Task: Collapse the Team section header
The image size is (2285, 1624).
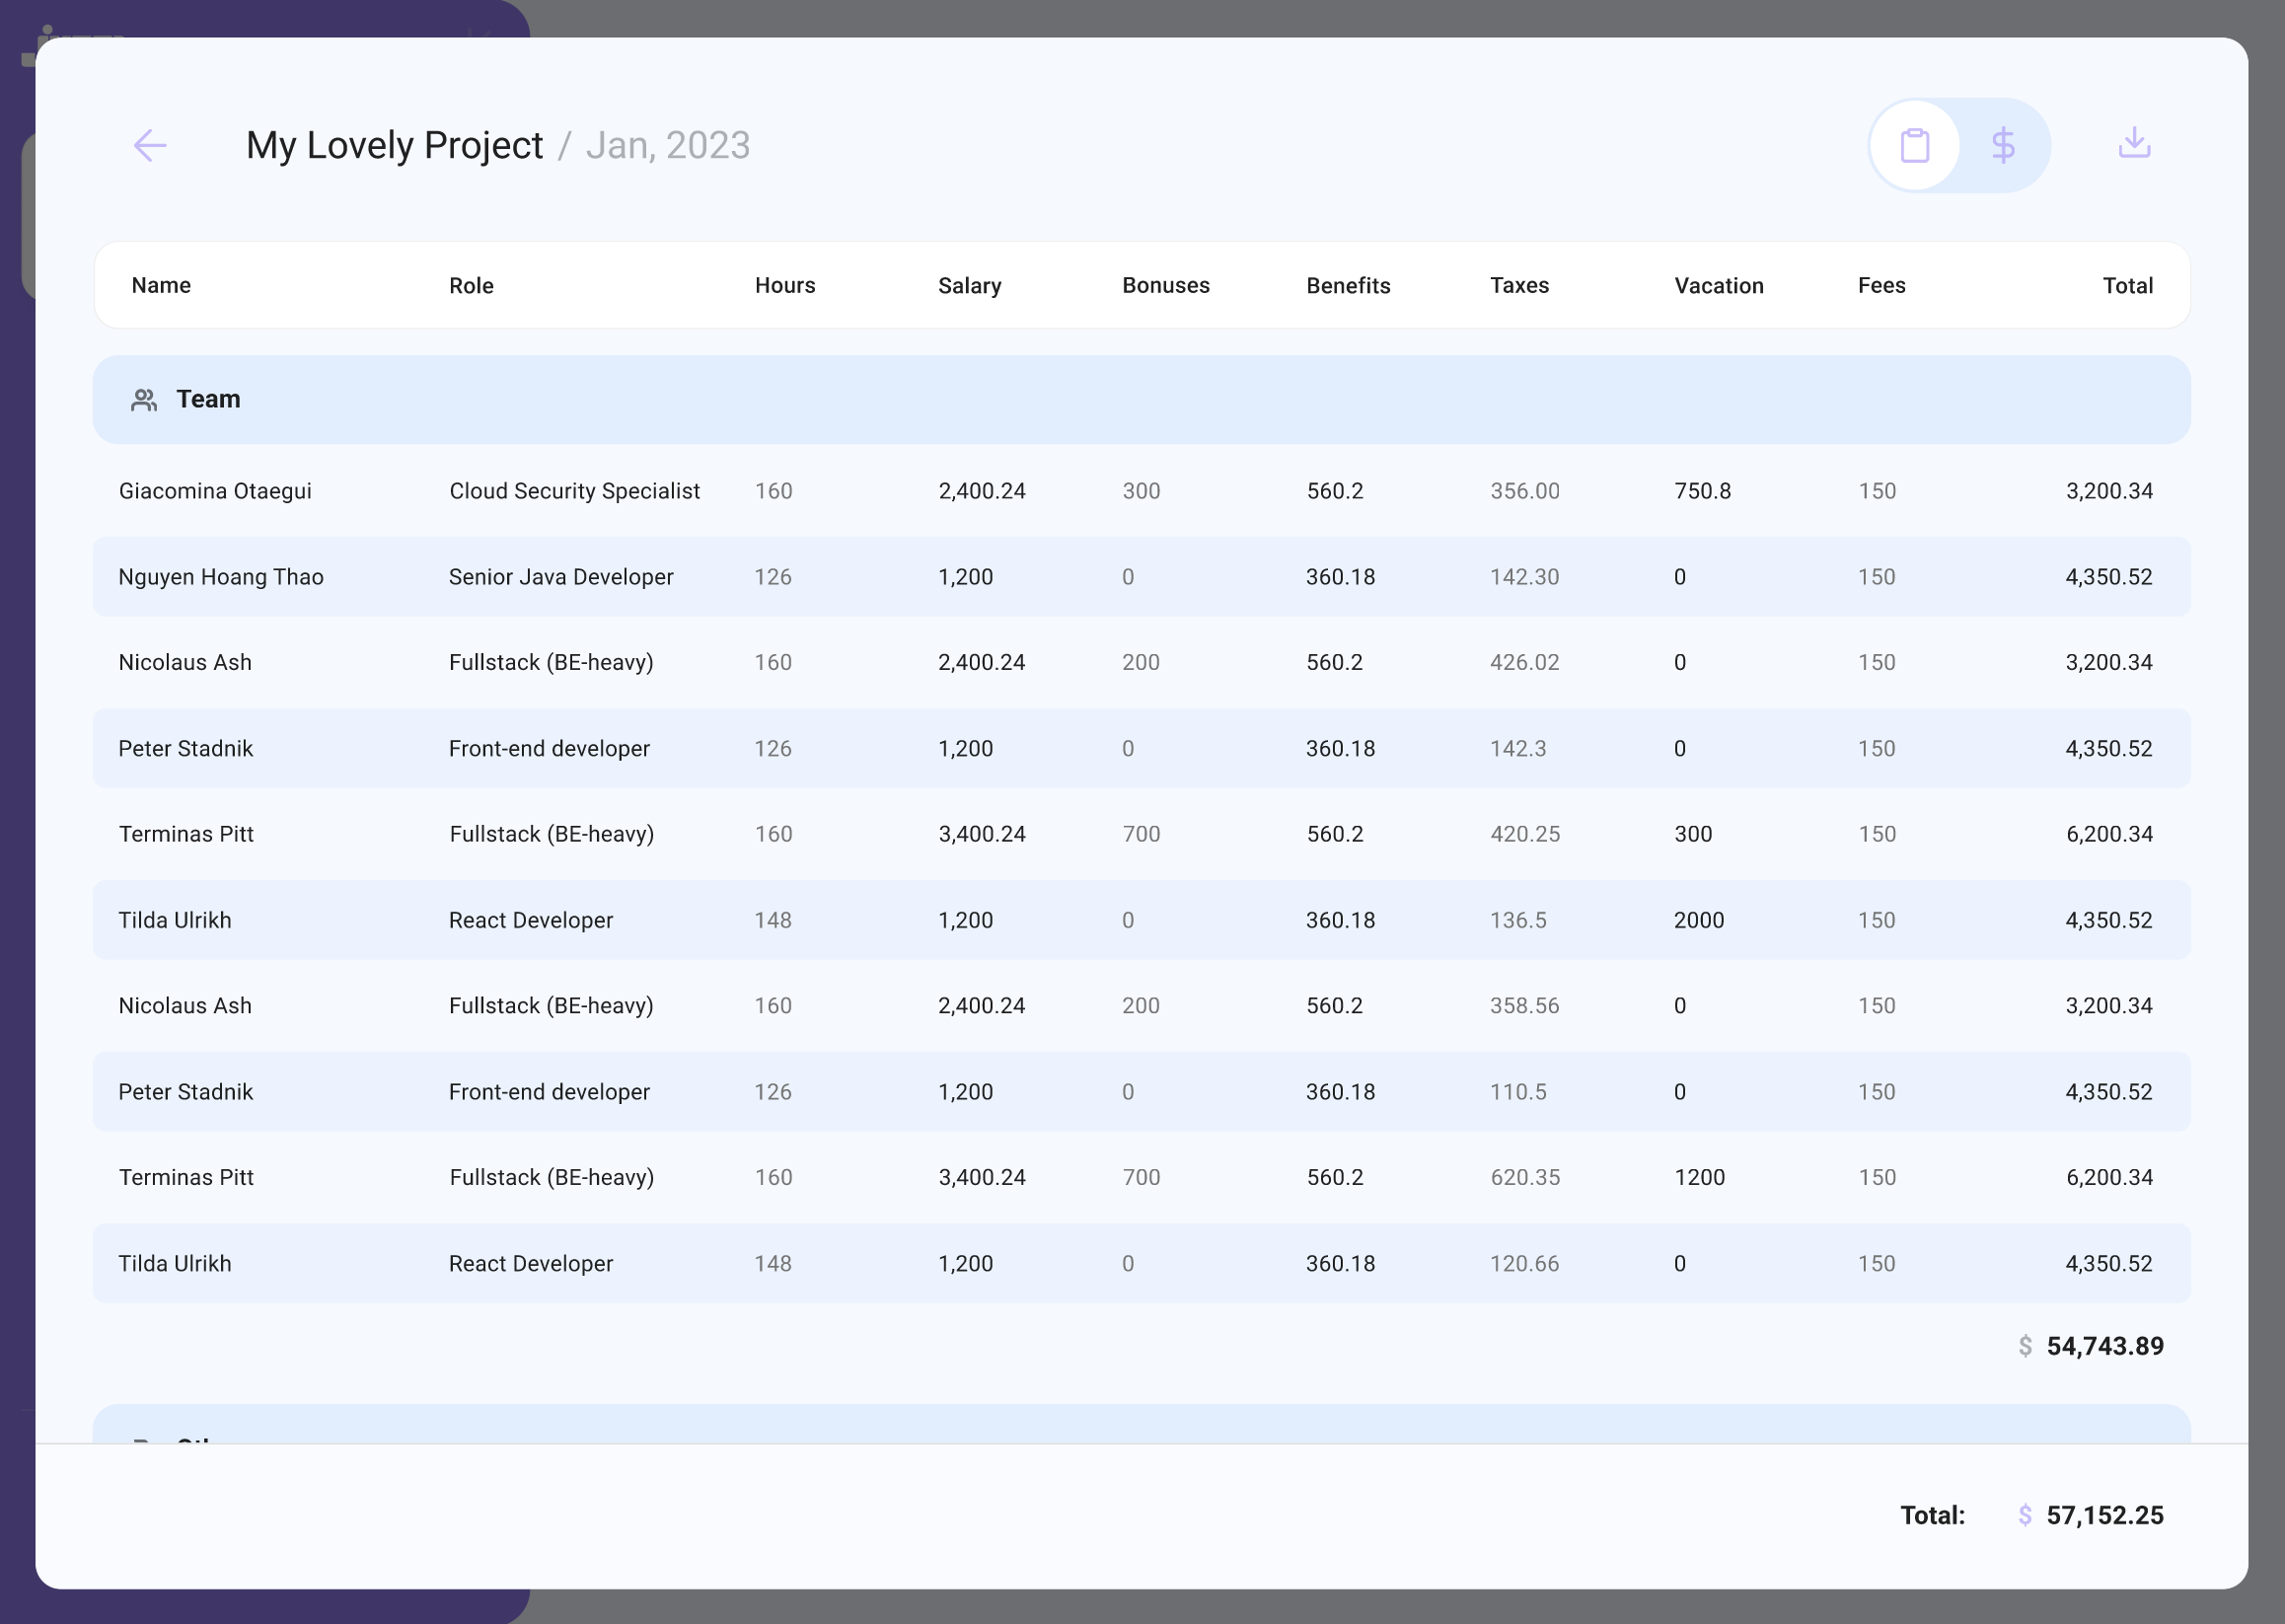Action: (x=1141, y=399)
